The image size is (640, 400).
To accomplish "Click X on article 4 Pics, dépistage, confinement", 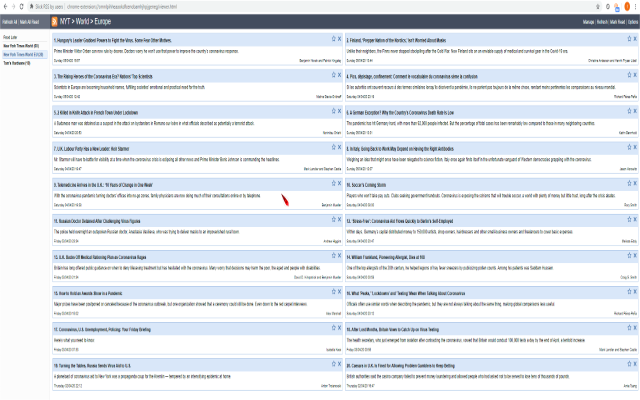I will 635,75.
